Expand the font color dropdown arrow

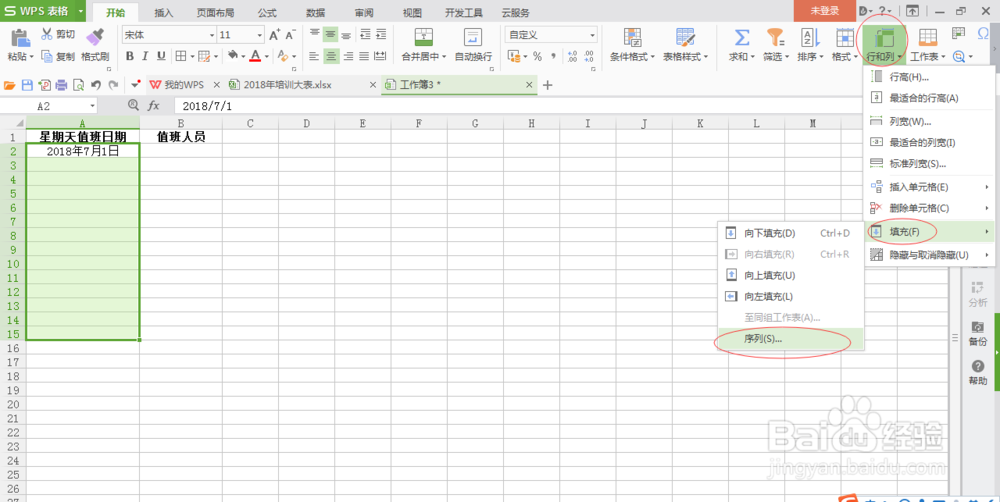266,57
